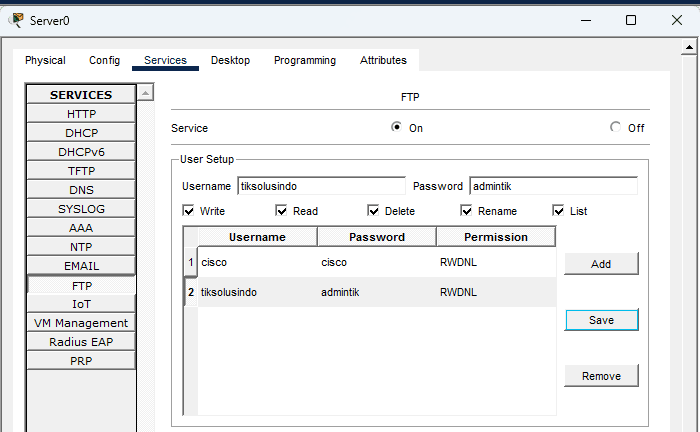700x432 pixels.
Task: Select the DNS service
Action: (82, 190)
